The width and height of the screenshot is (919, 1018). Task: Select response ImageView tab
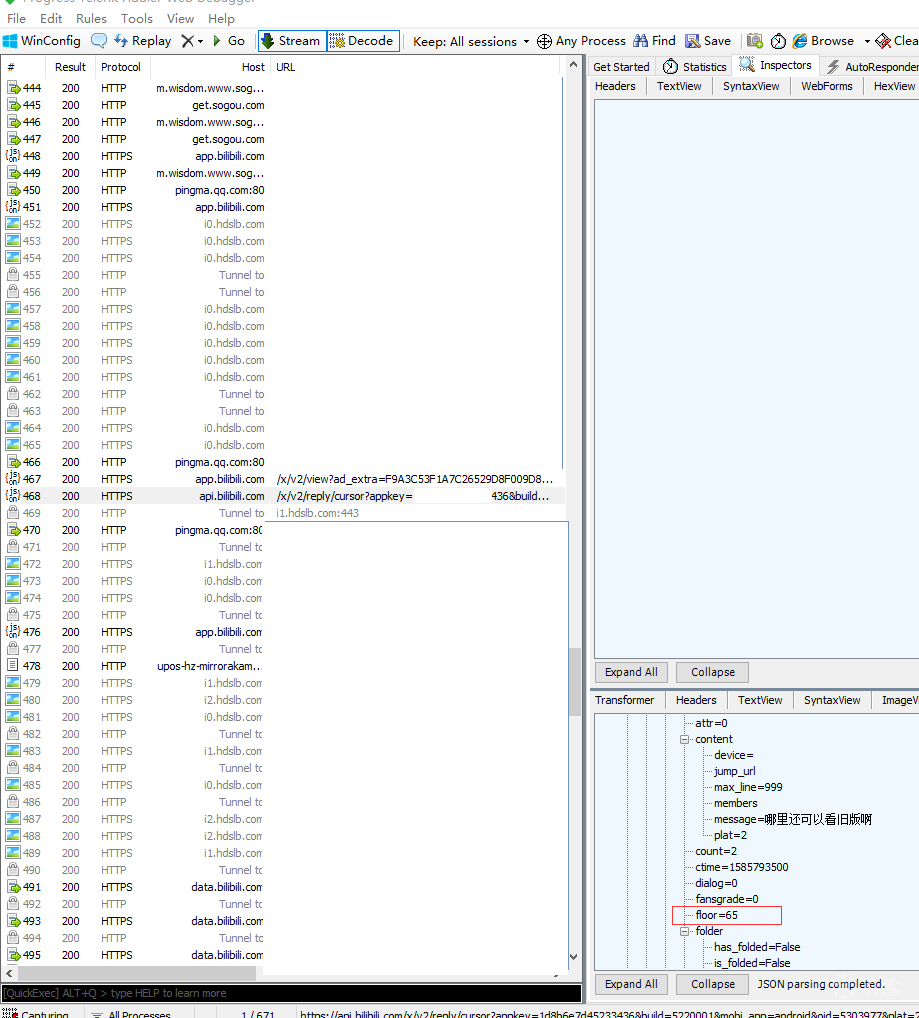click(x=900, y=700)
